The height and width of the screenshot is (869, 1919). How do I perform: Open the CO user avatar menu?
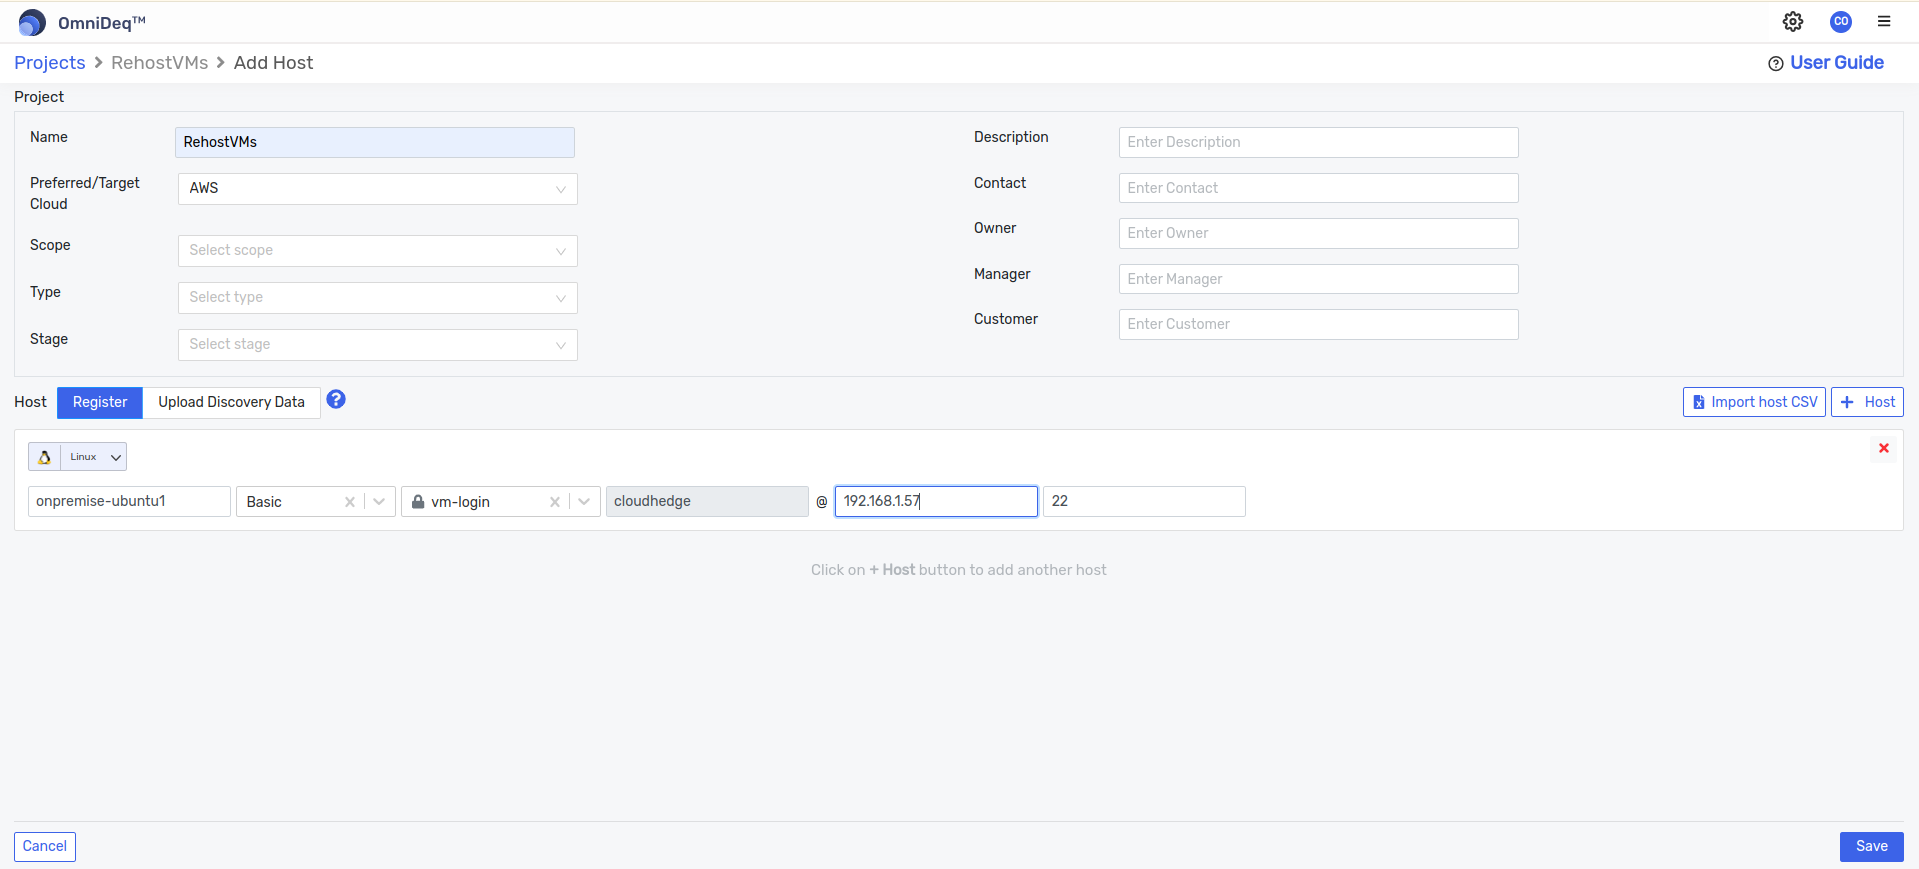pos(1841,21)
